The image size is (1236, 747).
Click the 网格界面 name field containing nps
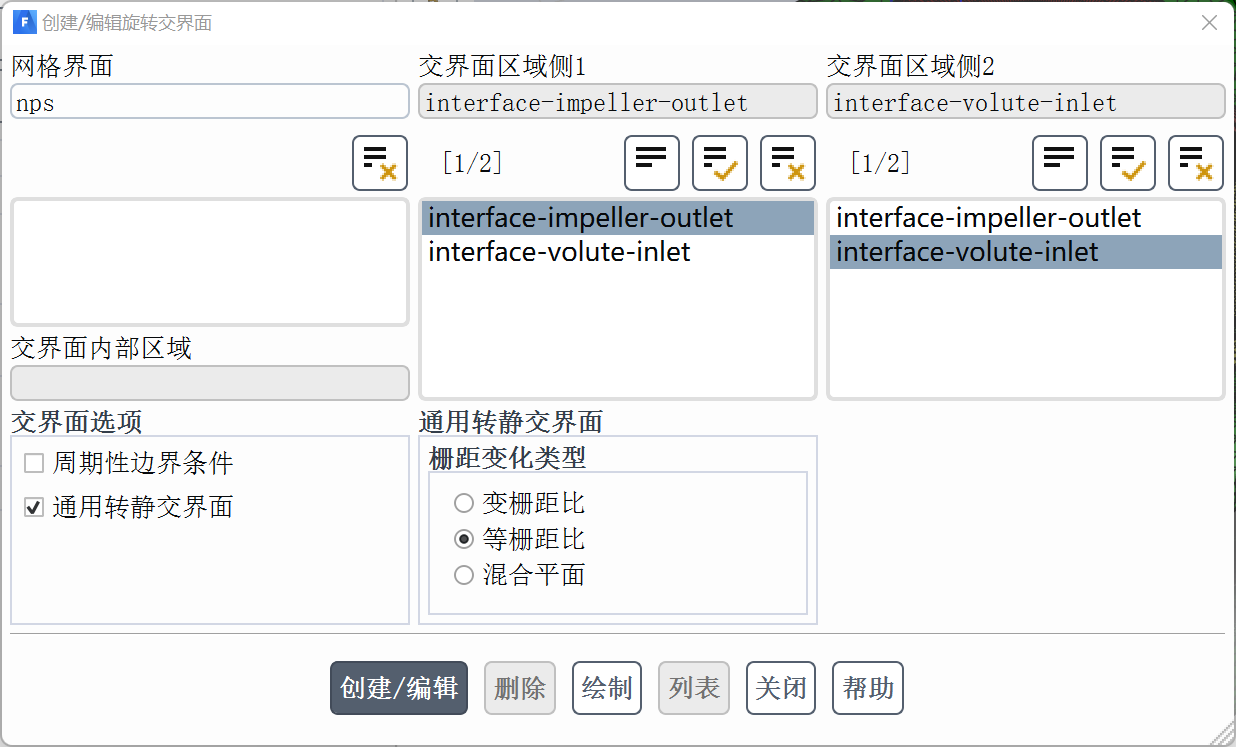pos(210,102)
